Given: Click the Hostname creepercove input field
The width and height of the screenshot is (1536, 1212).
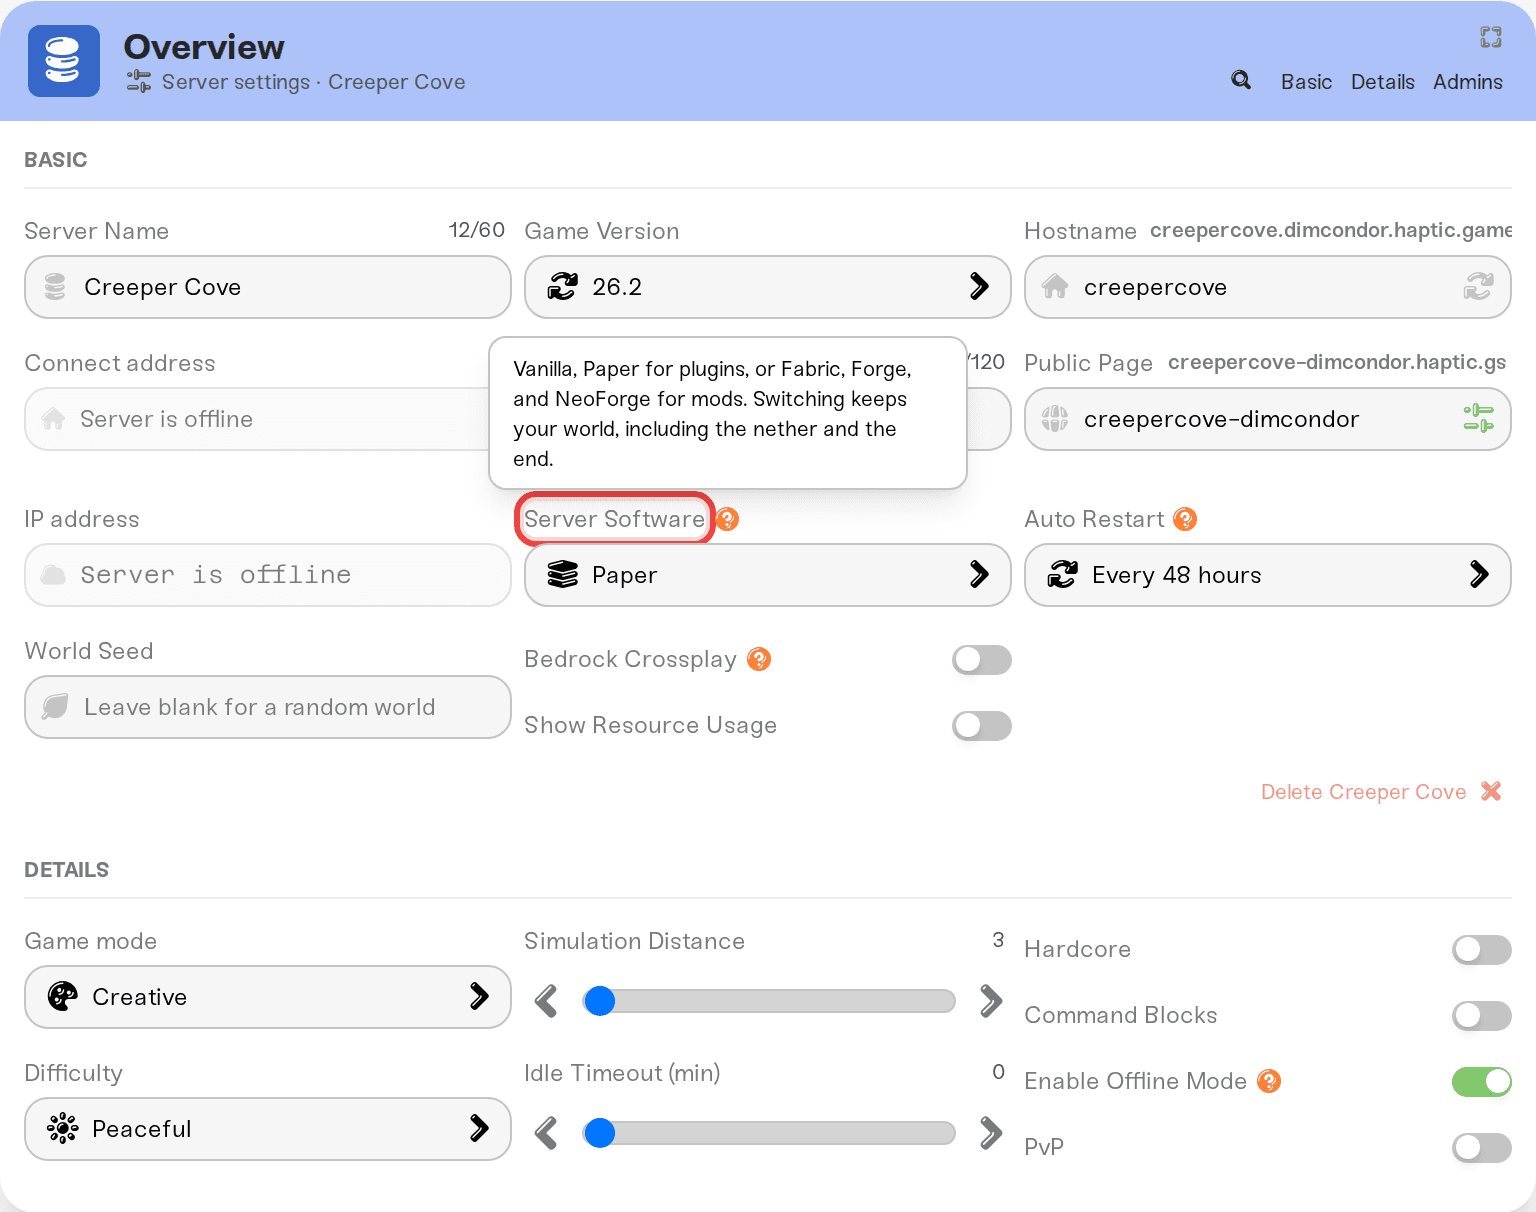Looking at the screenshot, I should coord(1268,287).
